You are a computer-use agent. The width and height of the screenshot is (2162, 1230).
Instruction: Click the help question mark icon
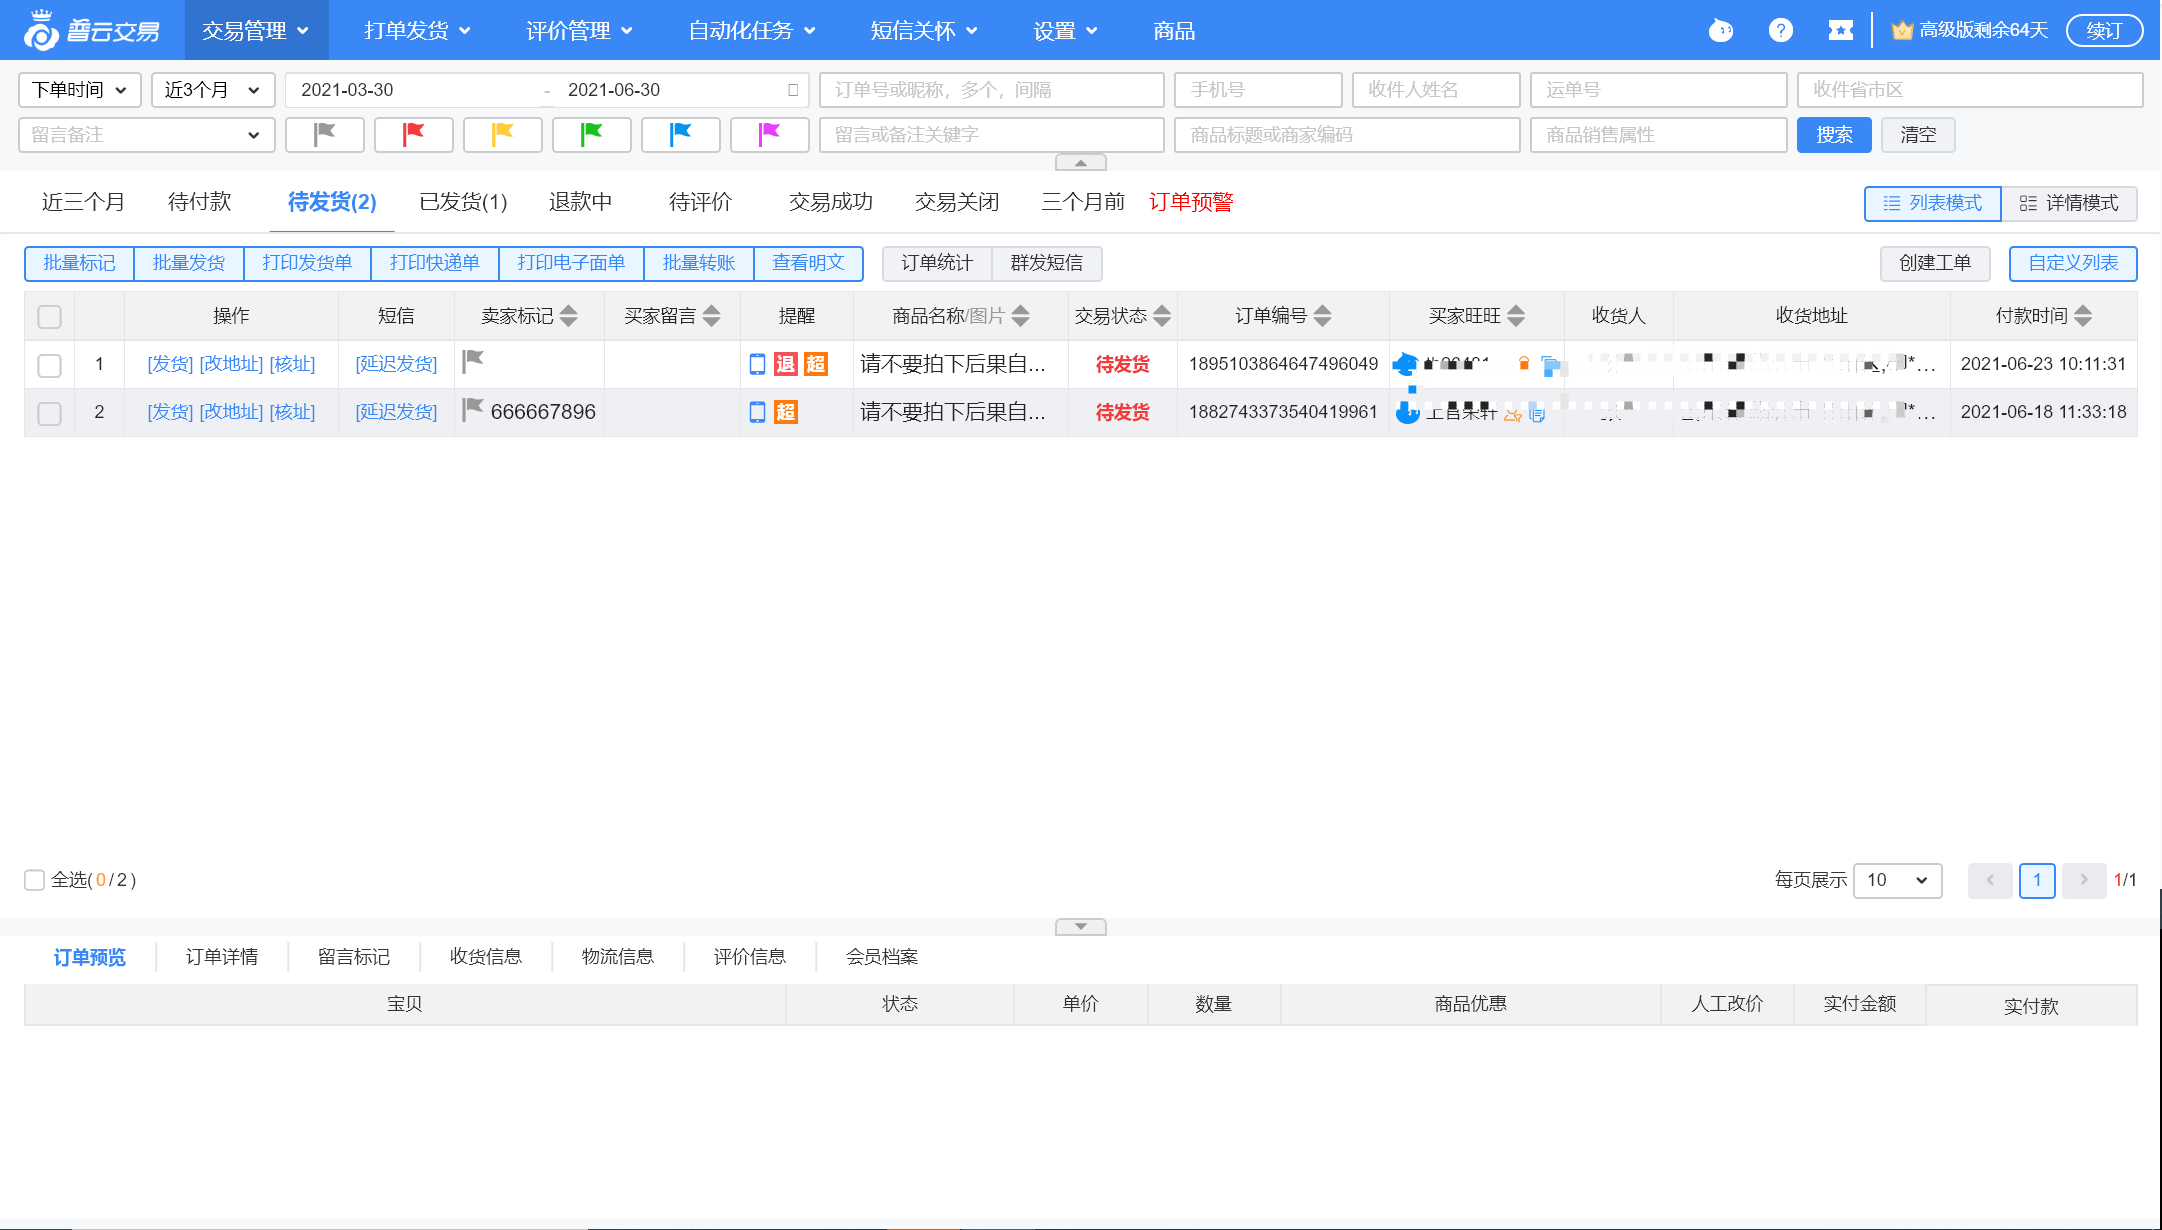1780,30
